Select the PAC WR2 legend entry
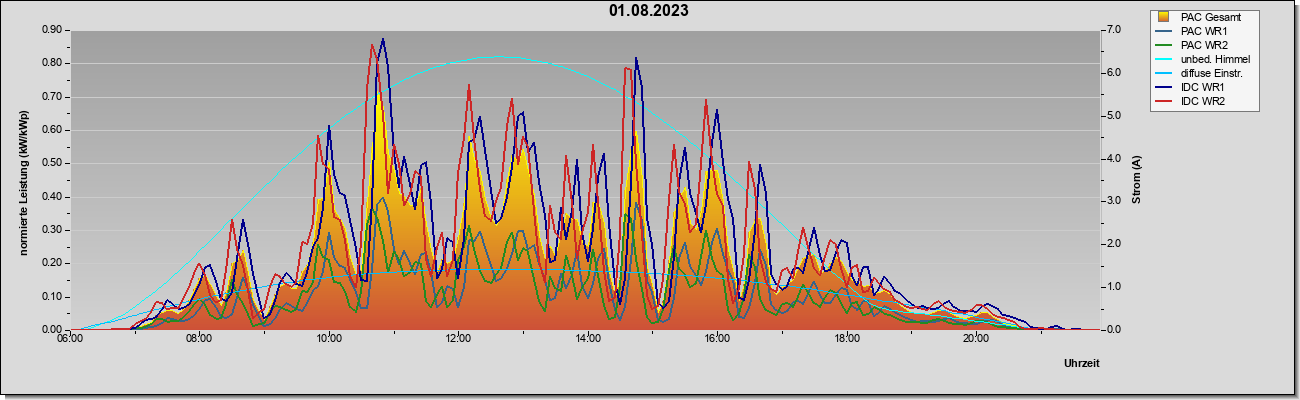Image resolution: width=1300 pixels, height=400 pixels. pos(1204,45)
